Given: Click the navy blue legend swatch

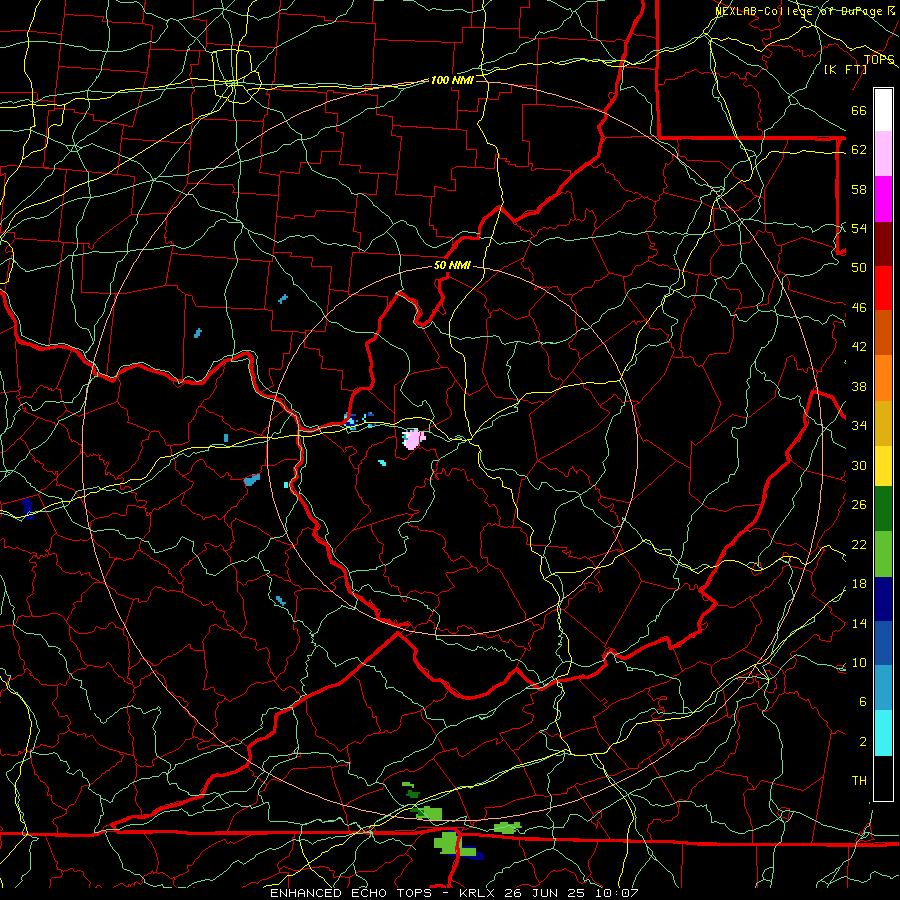Looking at the screenshot, I should [883, 599].
